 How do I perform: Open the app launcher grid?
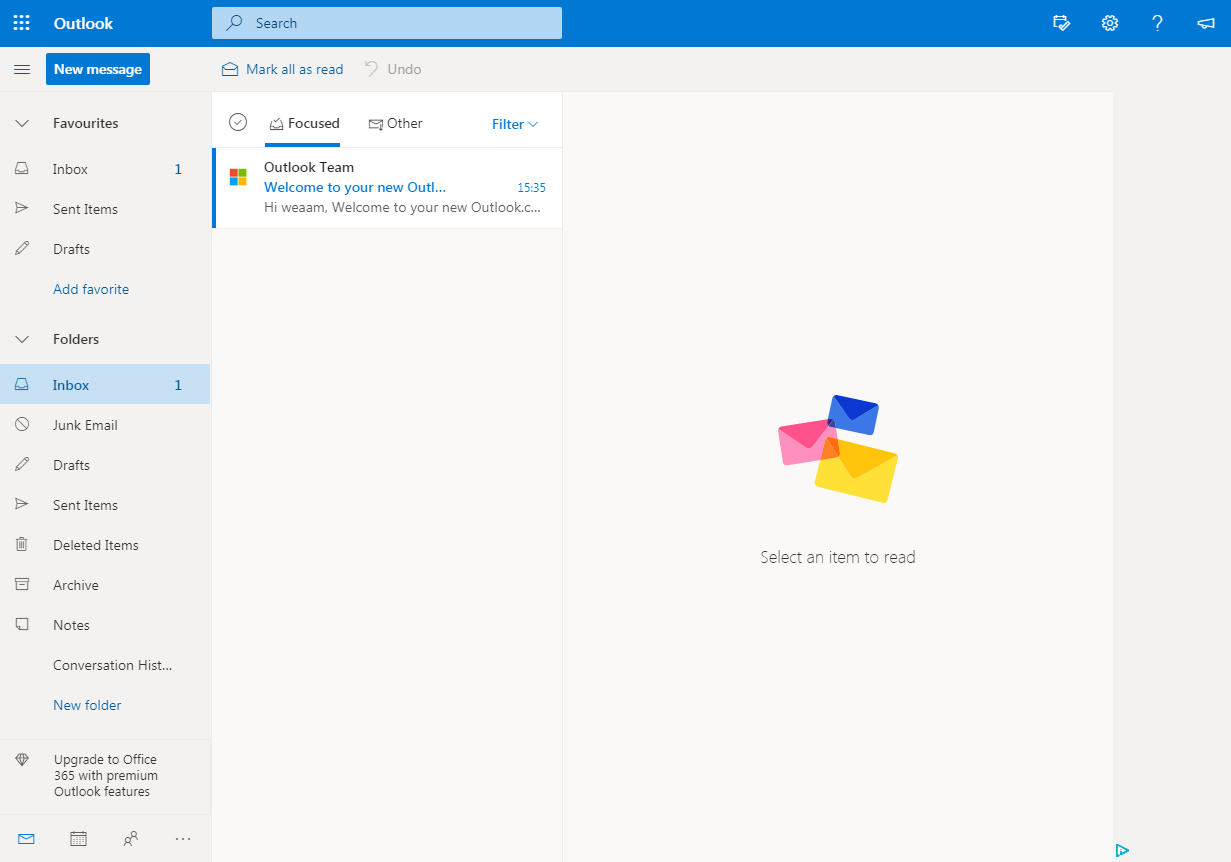[x=22, y=23]
